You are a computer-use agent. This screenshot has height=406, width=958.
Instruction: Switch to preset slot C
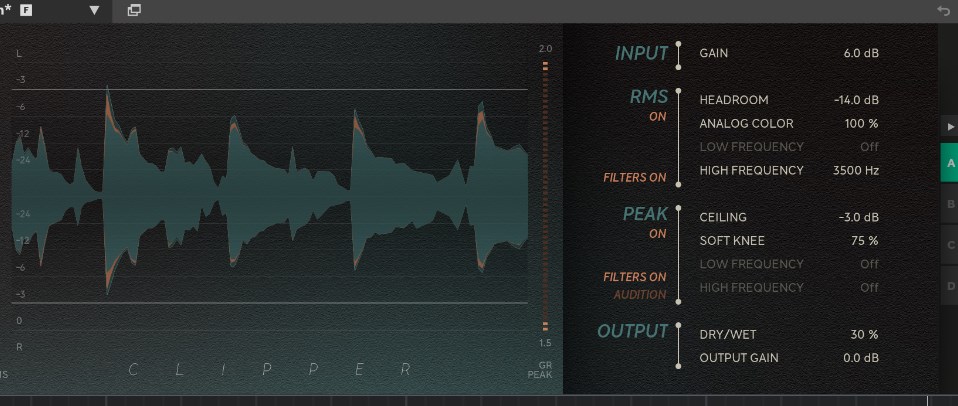949,245
